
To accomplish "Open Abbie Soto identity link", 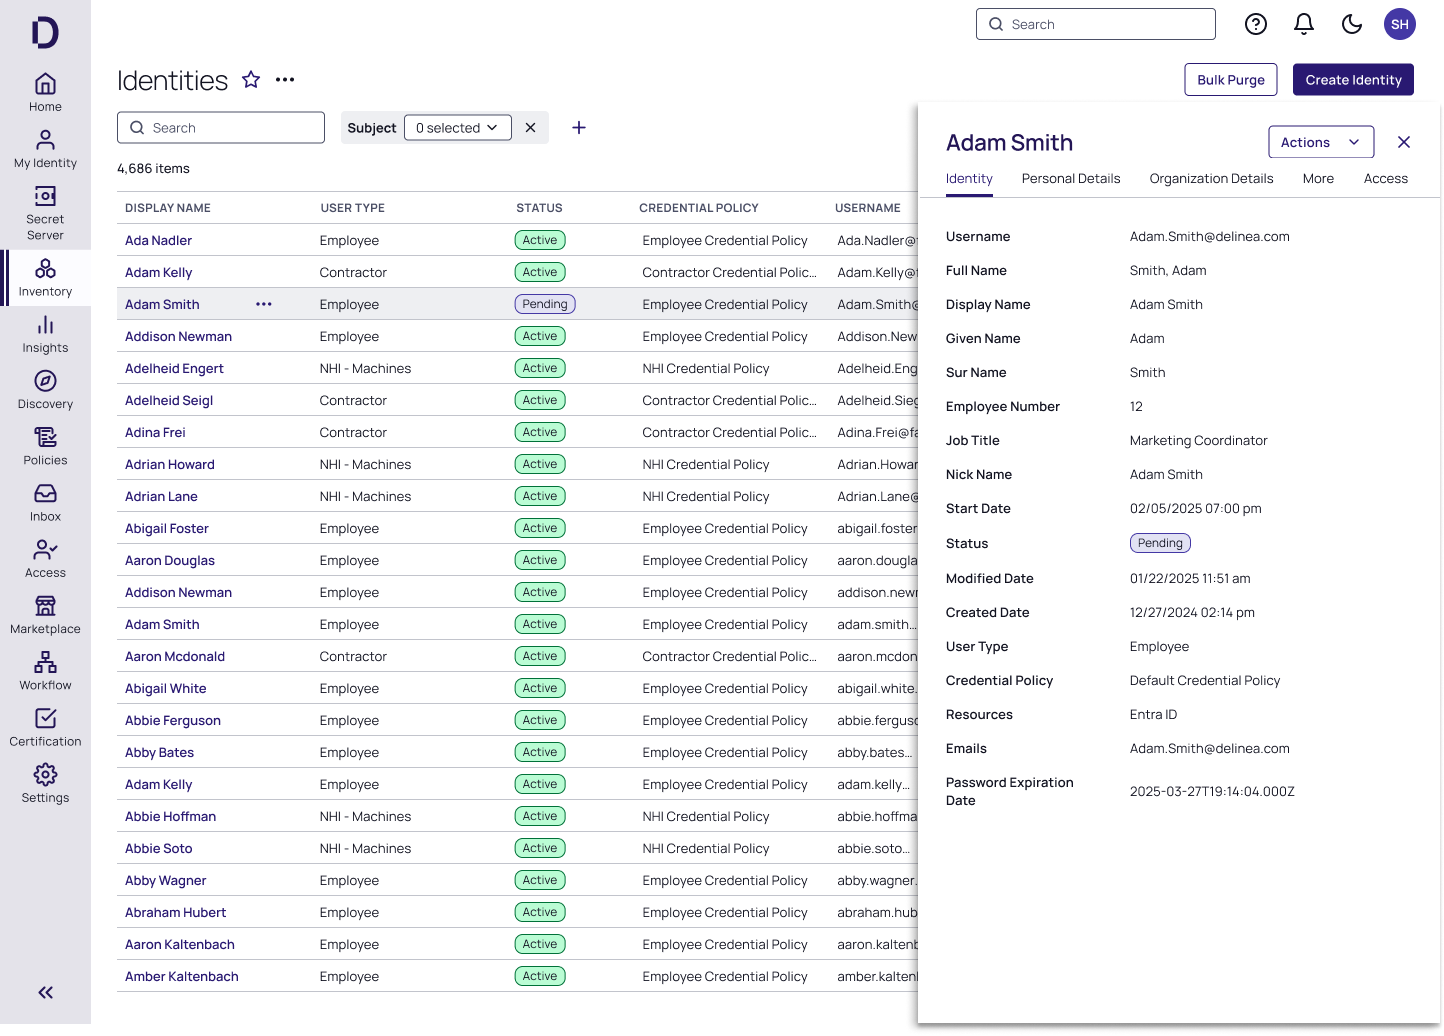I will pyautogui.click(x=158, y=848).
